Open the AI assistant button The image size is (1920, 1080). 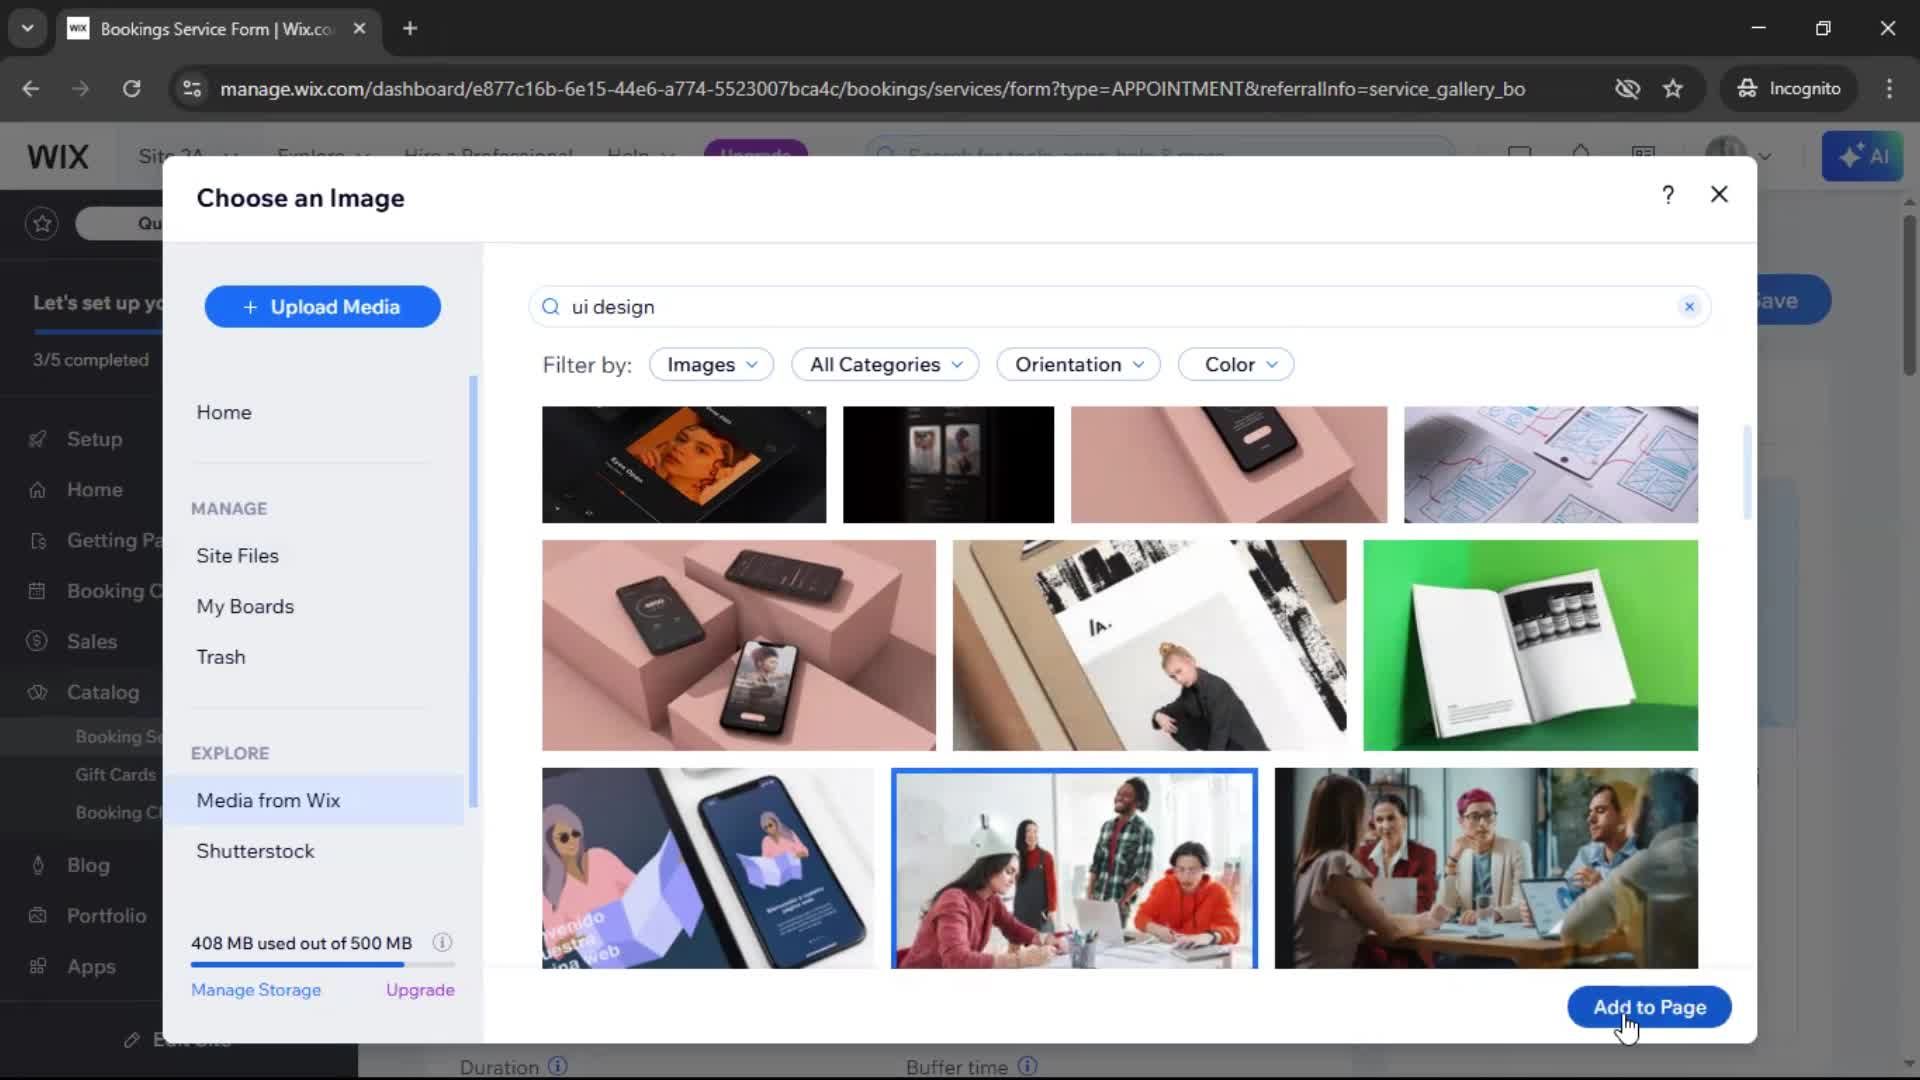pos(1862,156)
